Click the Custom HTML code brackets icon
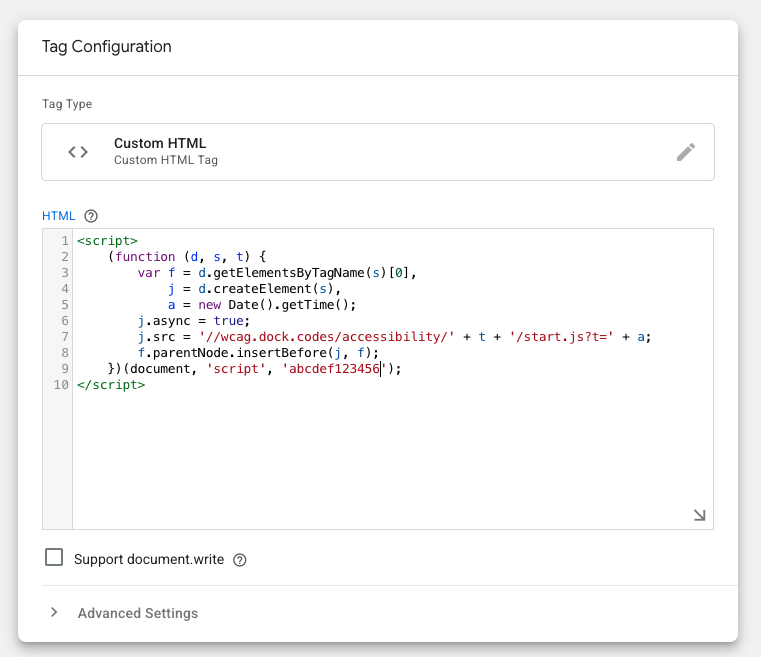Viewport: 761px width, 657px height. [78, 152]
